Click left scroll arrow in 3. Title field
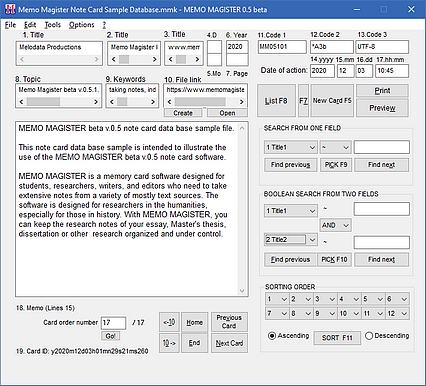 coord(170,59)
